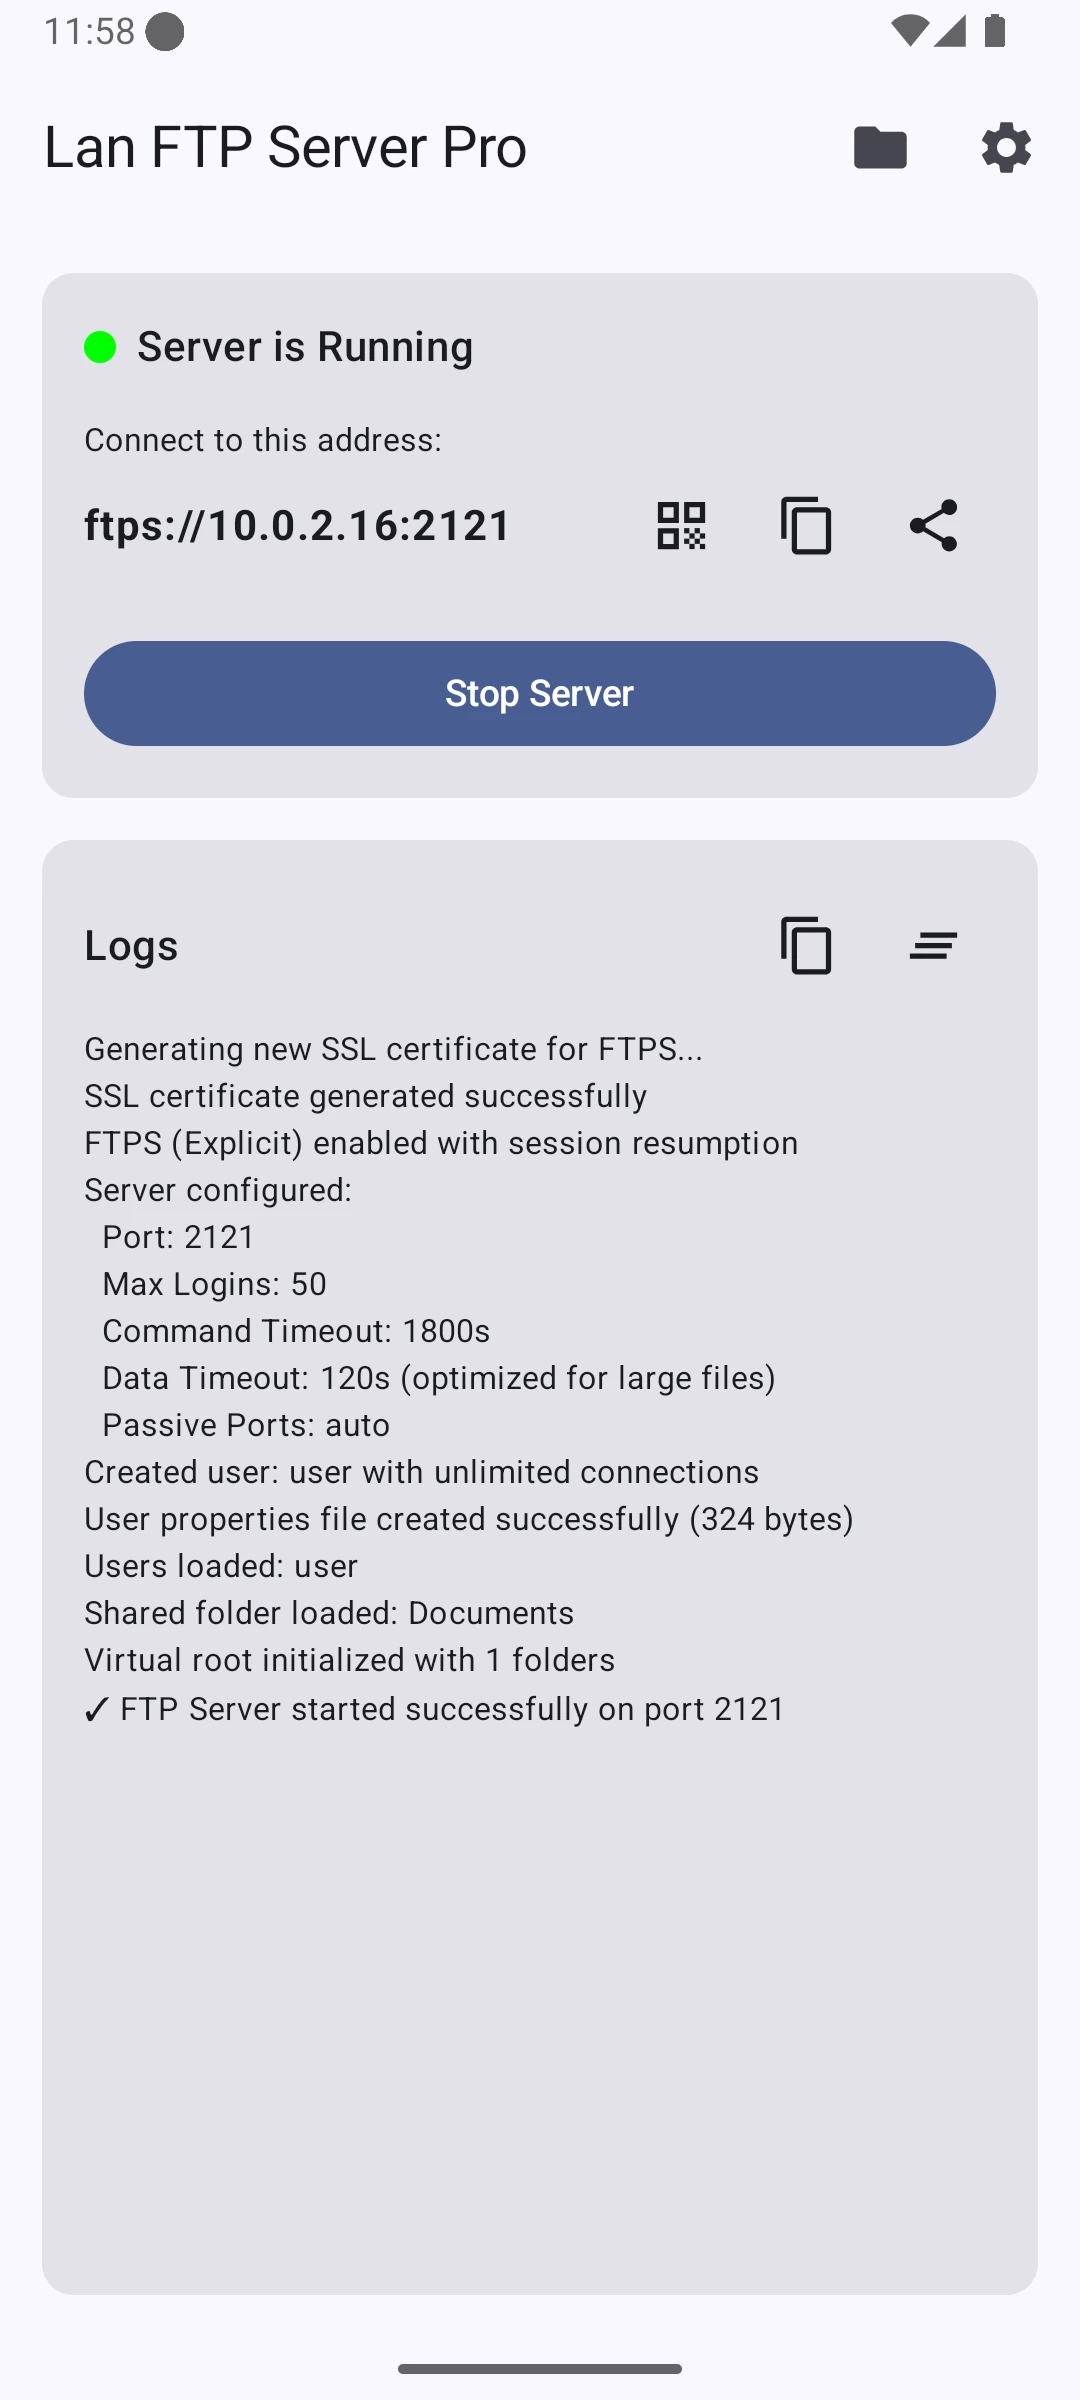Click the Lan FTP Server Pro title

tap(286, 147)
